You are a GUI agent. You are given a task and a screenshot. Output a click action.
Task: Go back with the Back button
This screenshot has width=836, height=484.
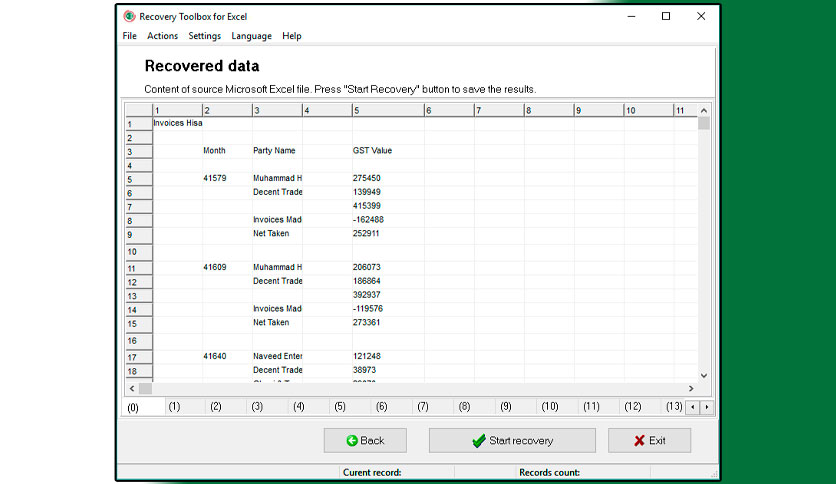(x=365, y=440)
